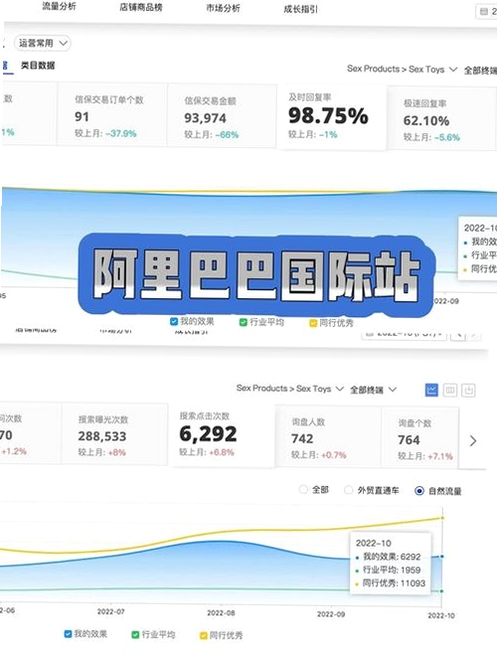Select the 类目数据 tab
Viewport: 497px width, 663px height.
coord(38,65)
